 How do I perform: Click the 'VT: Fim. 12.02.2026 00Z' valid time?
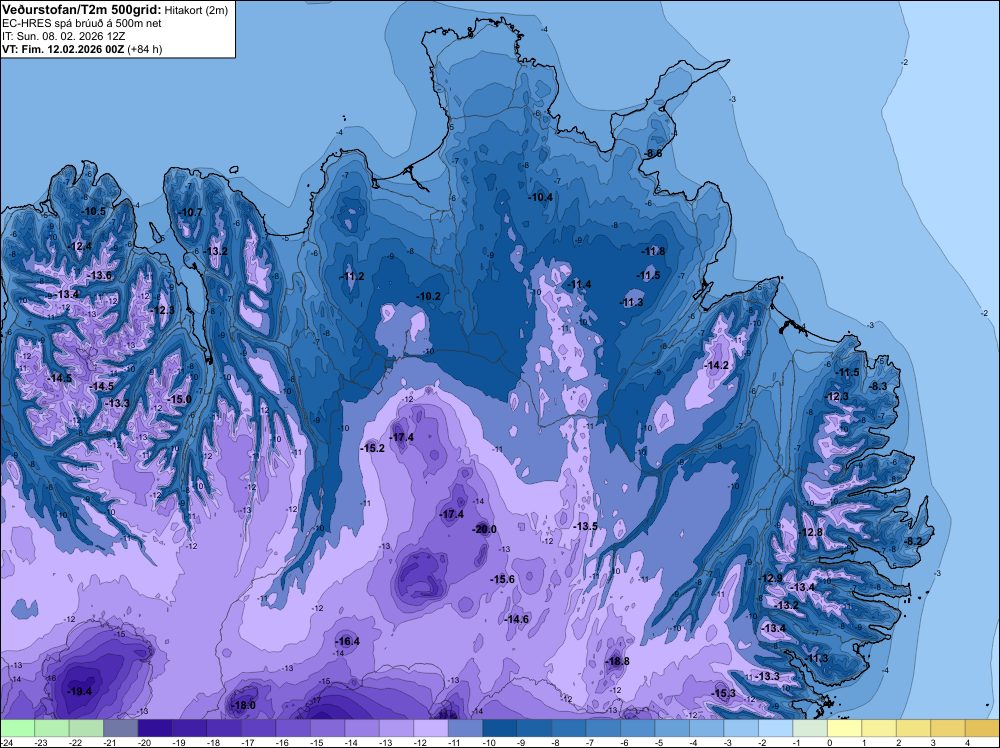tap(63, 49)
